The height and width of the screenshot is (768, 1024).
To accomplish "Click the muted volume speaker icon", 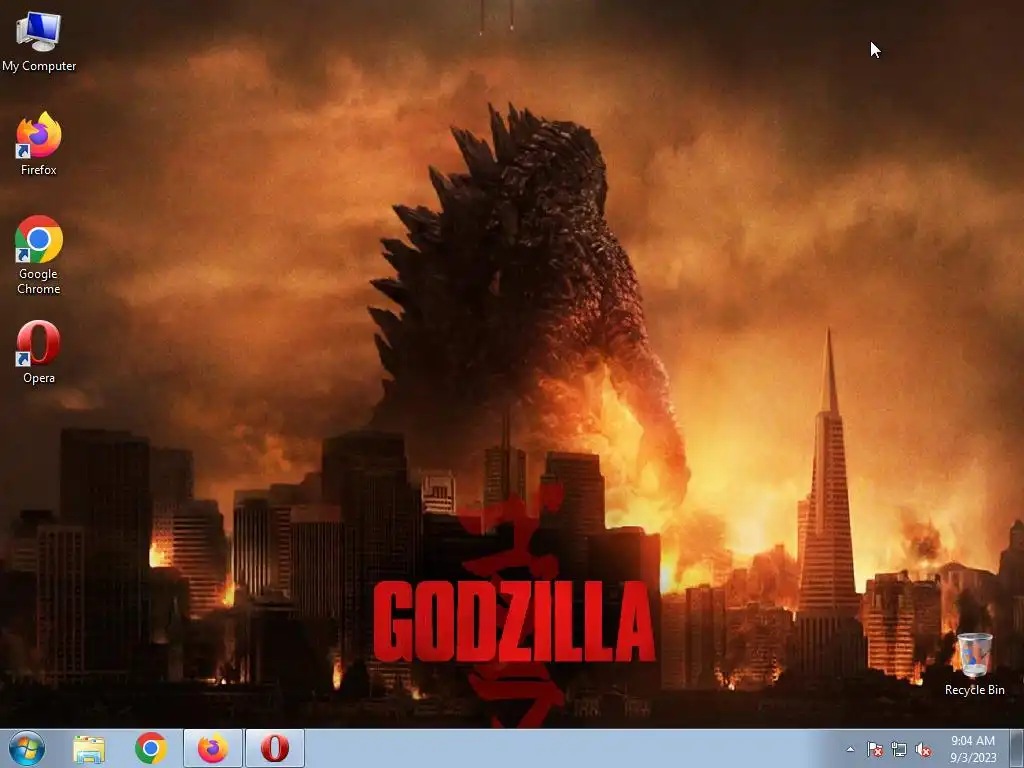I will click(923, 750).
